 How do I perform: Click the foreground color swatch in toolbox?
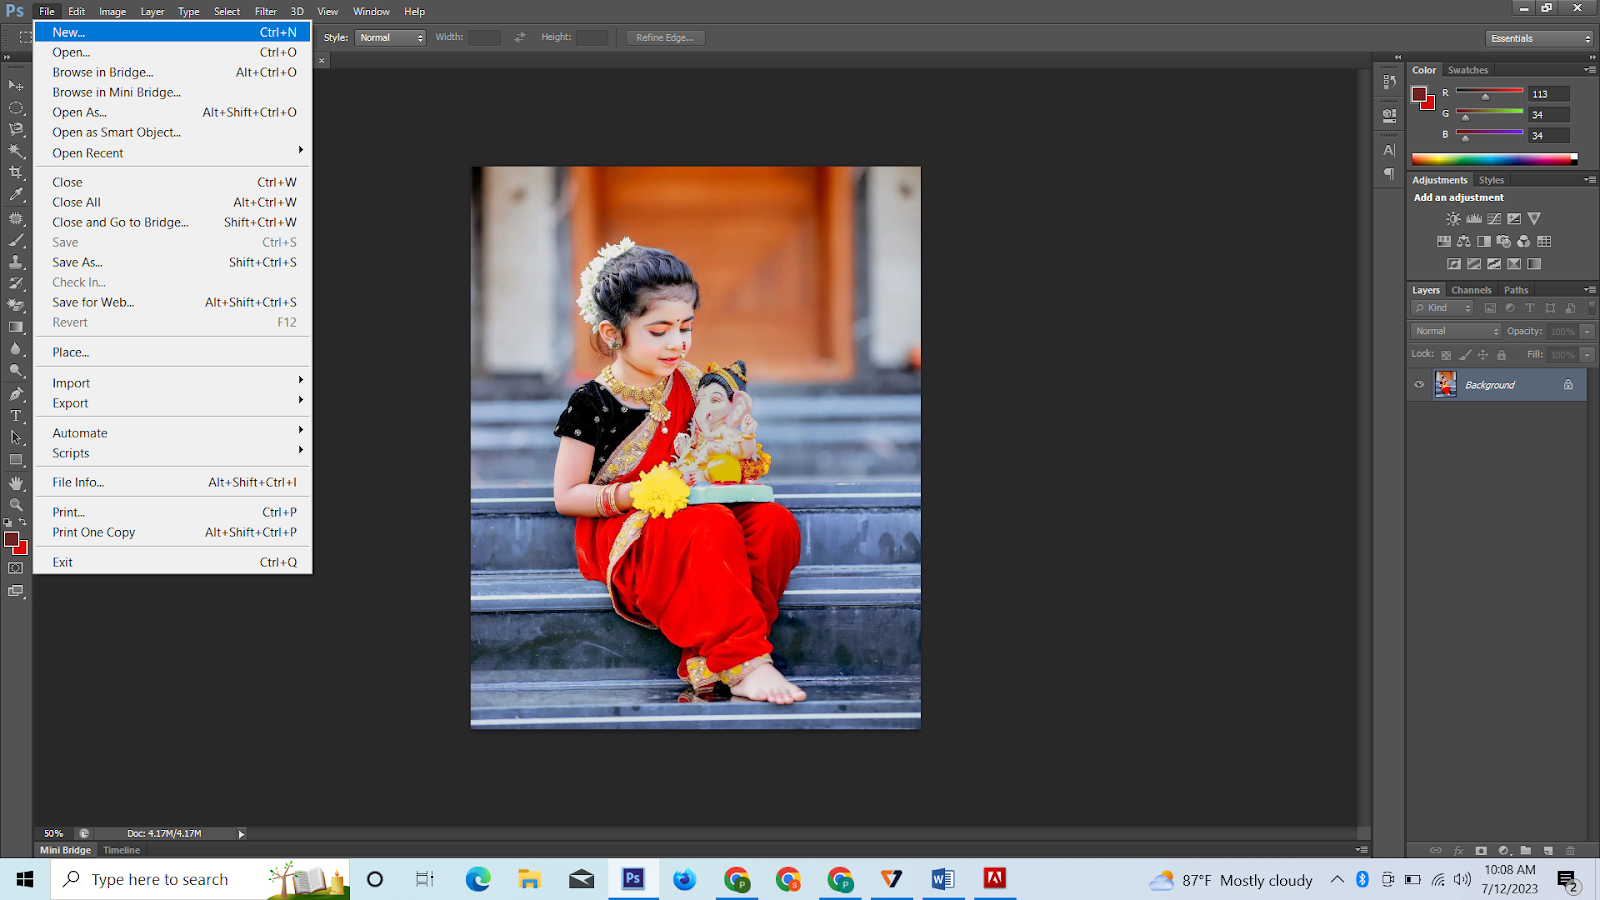[x=12, y=540]
